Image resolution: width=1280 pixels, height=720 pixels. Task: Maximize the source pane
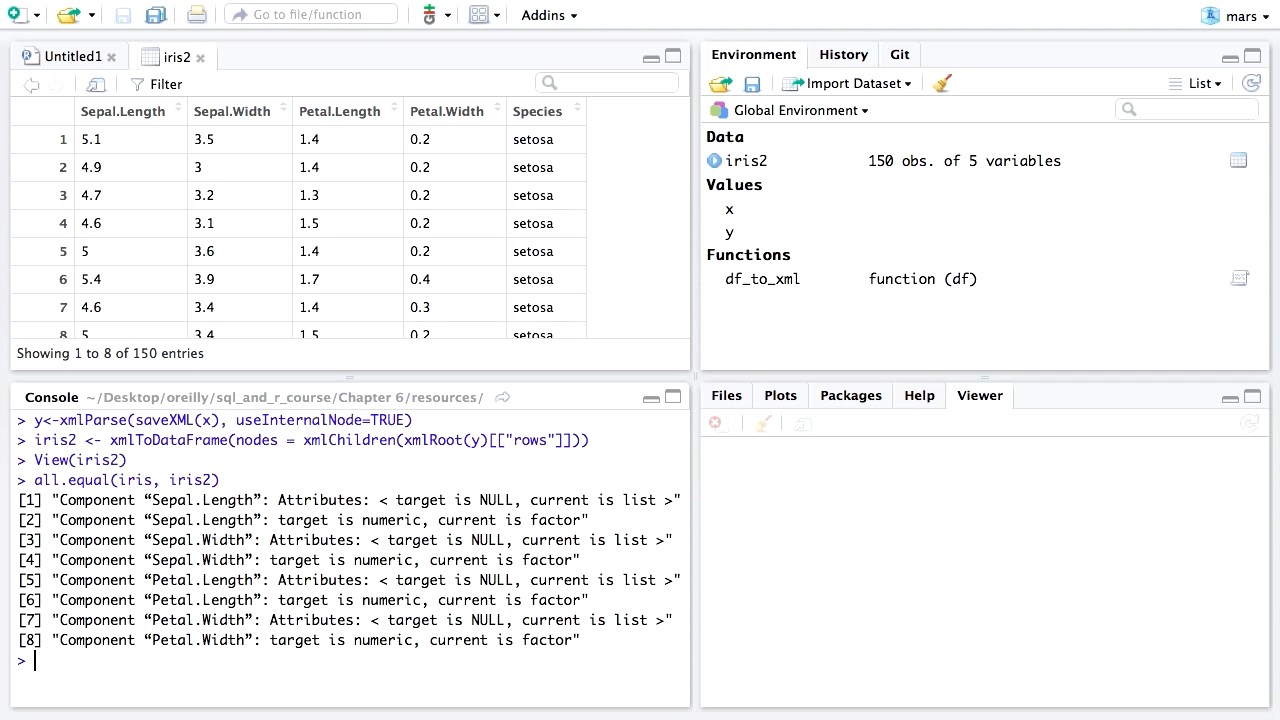(x=673, y=57)
